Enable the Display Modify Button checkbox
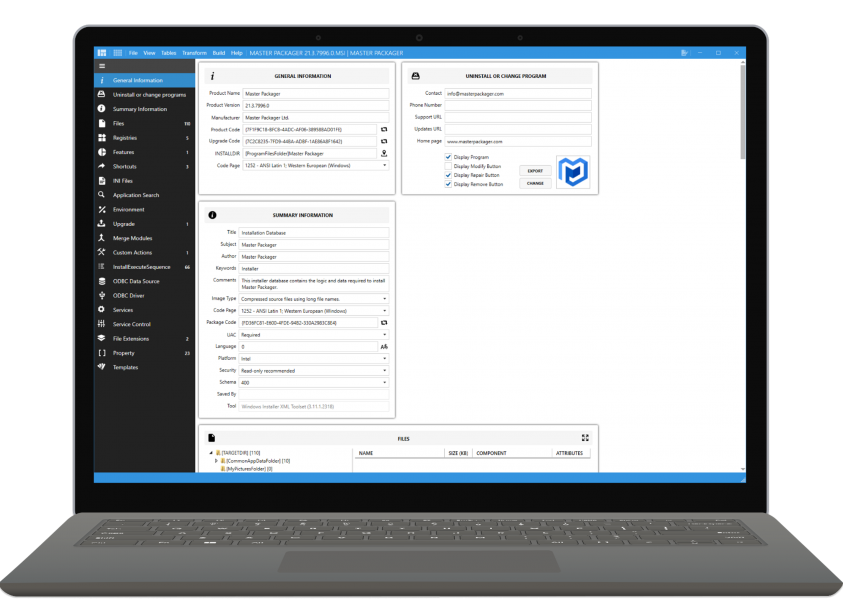Image resolution: width=843 pixels, height=615 pixels. coord(448,167)
